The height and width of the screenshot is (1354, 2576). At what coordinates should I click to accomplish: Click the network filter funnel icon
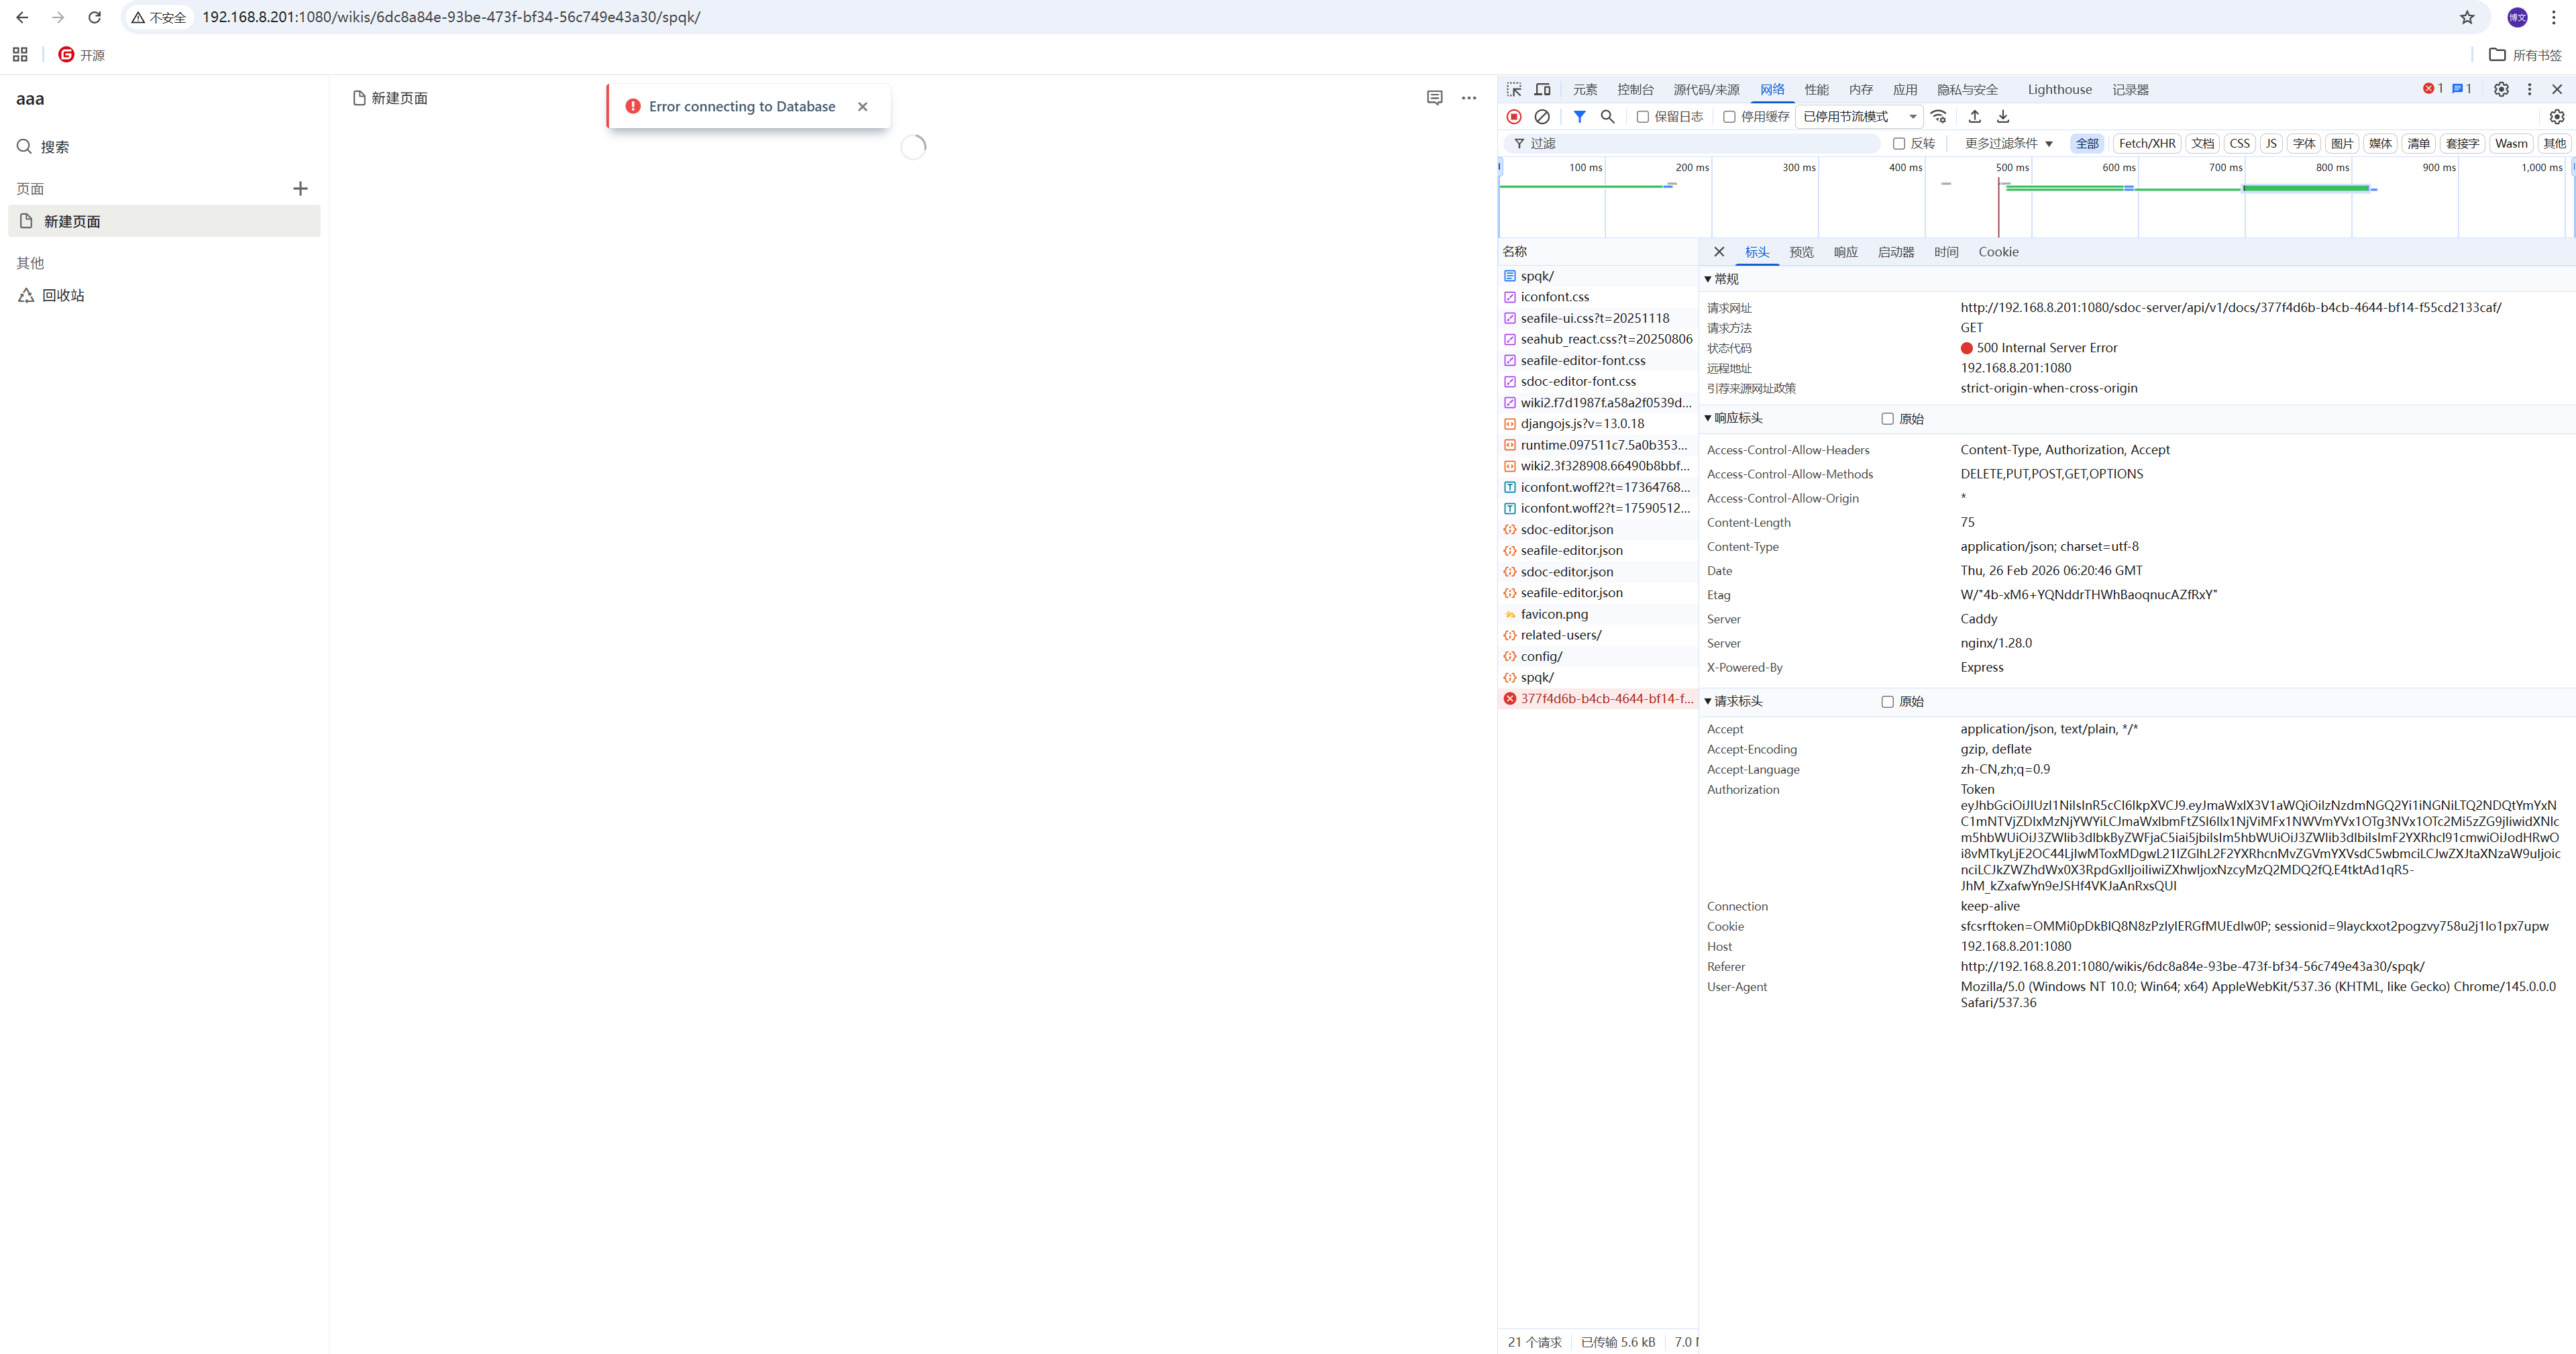[1579, 117]
